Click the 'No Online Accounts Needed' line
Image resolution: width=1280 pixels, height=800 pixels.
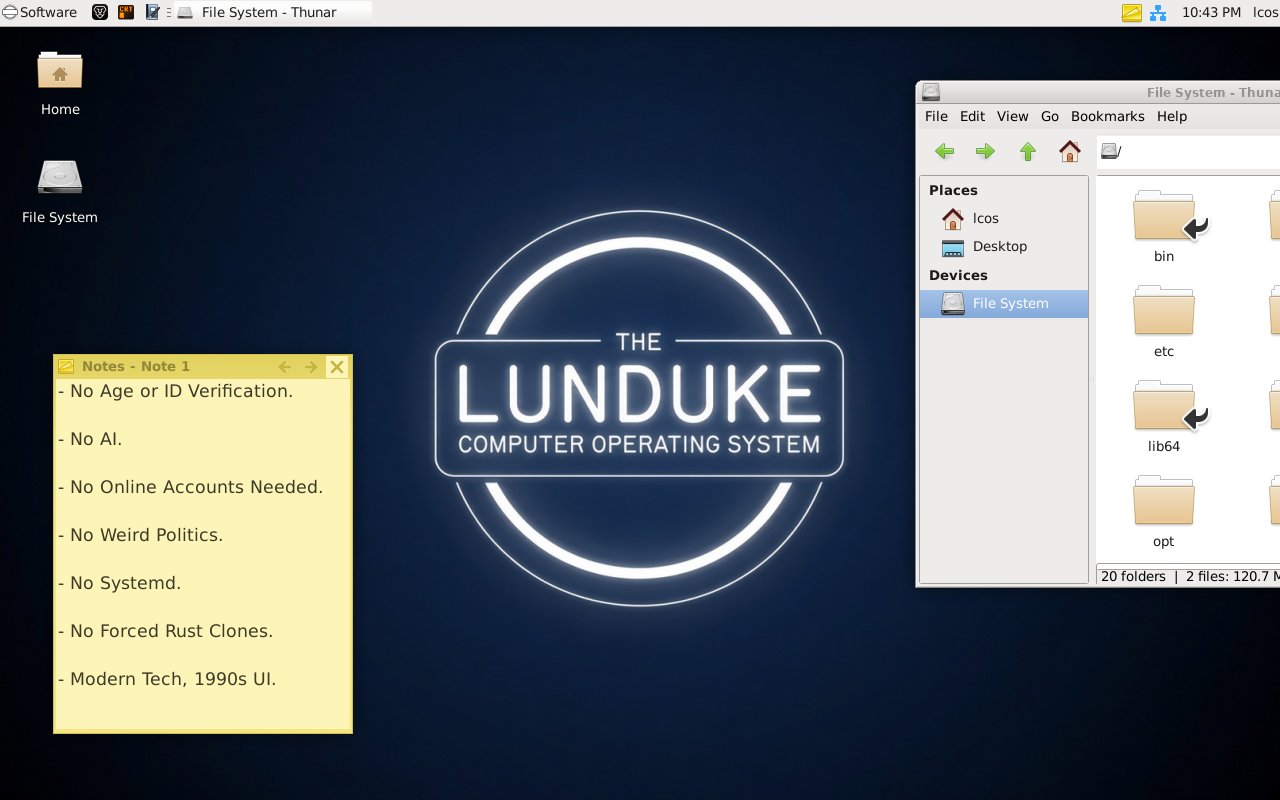pyautogui.click(x=191, y=487)
